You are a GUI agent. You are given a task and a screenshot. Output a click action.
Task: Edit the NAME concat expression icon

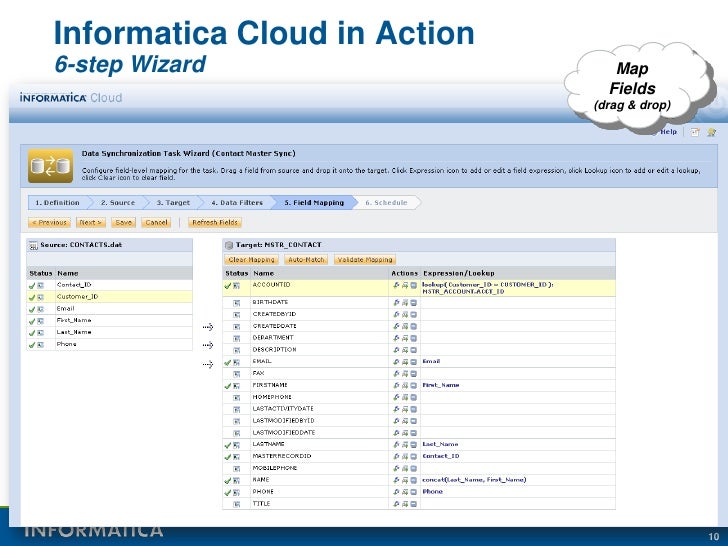click(396, 480)
